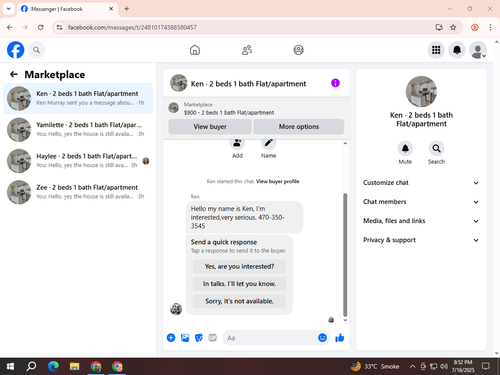Viewport: 500px width, 375px height.
Task: Send quick reply 'Yes, are you interested?'
Action: click(x=239, y=266)
